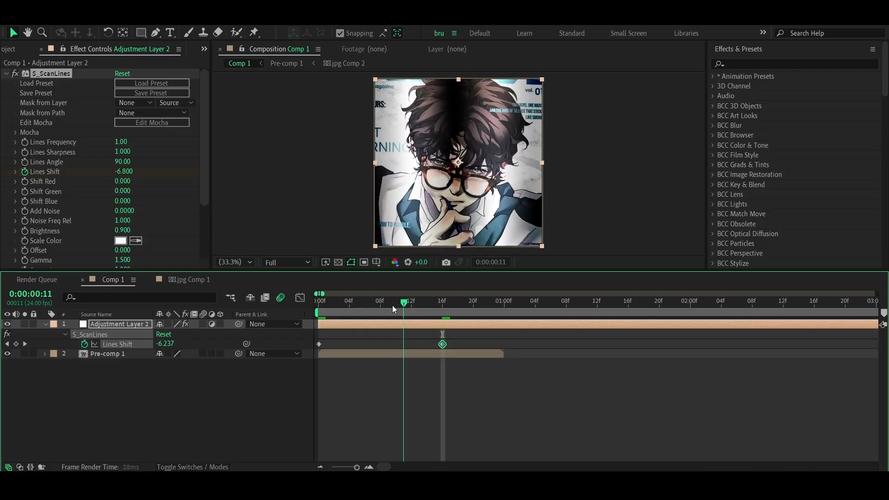Select the Type (T) tool
The width and height of the screenshot is (889, 500).
[170, 33]
